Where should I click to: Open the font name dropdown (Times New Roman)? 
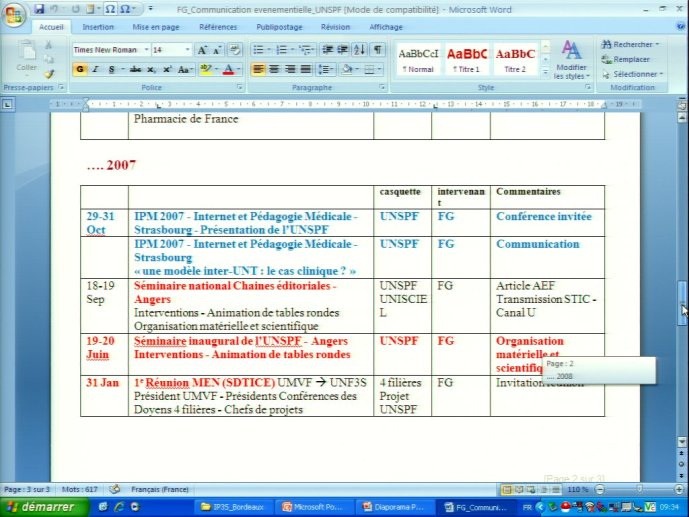point(146,50)
